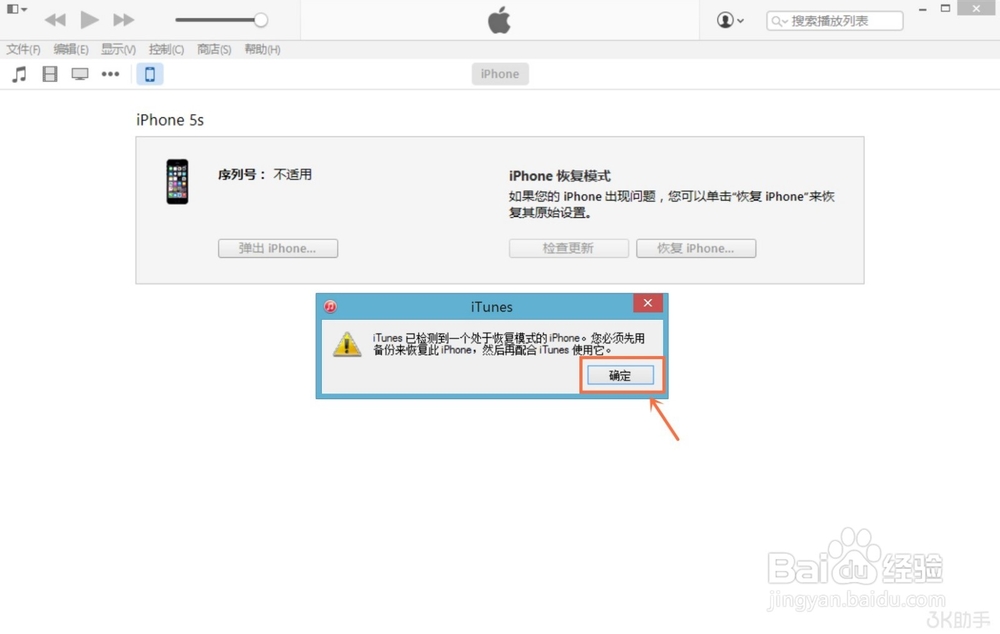Image resolution: width=1000 pixels, height=634 pixels.
Task: Click the fast-forward next track button
Action: [124, 20]
